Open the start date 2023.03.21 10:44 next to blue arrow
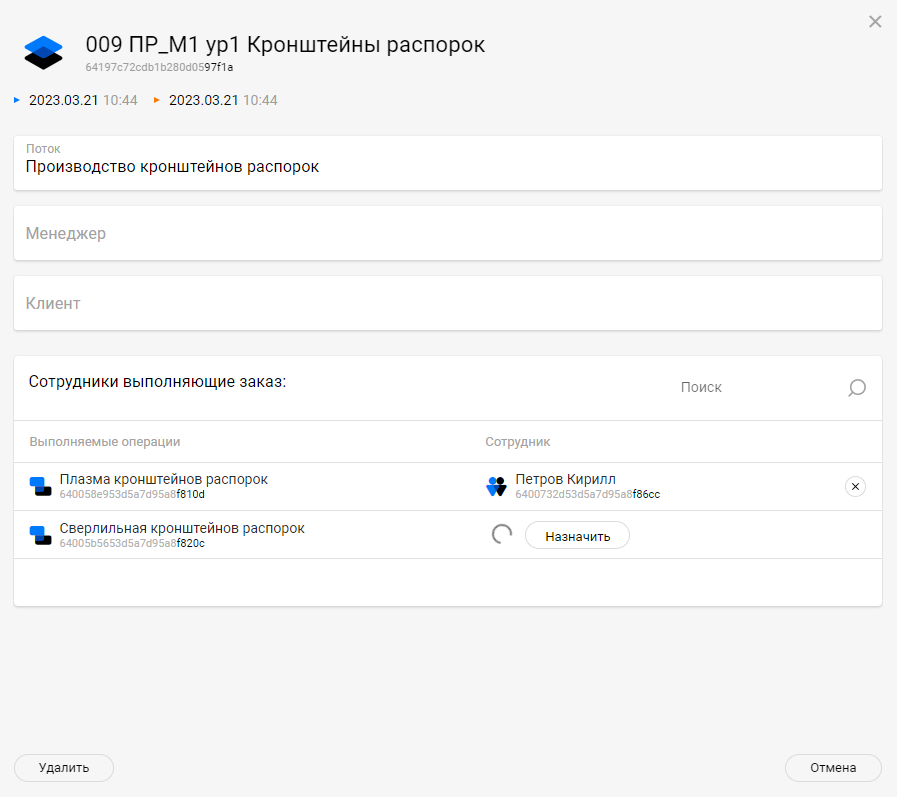The height and width of the screenshot is (797, 897). (83, 100)
